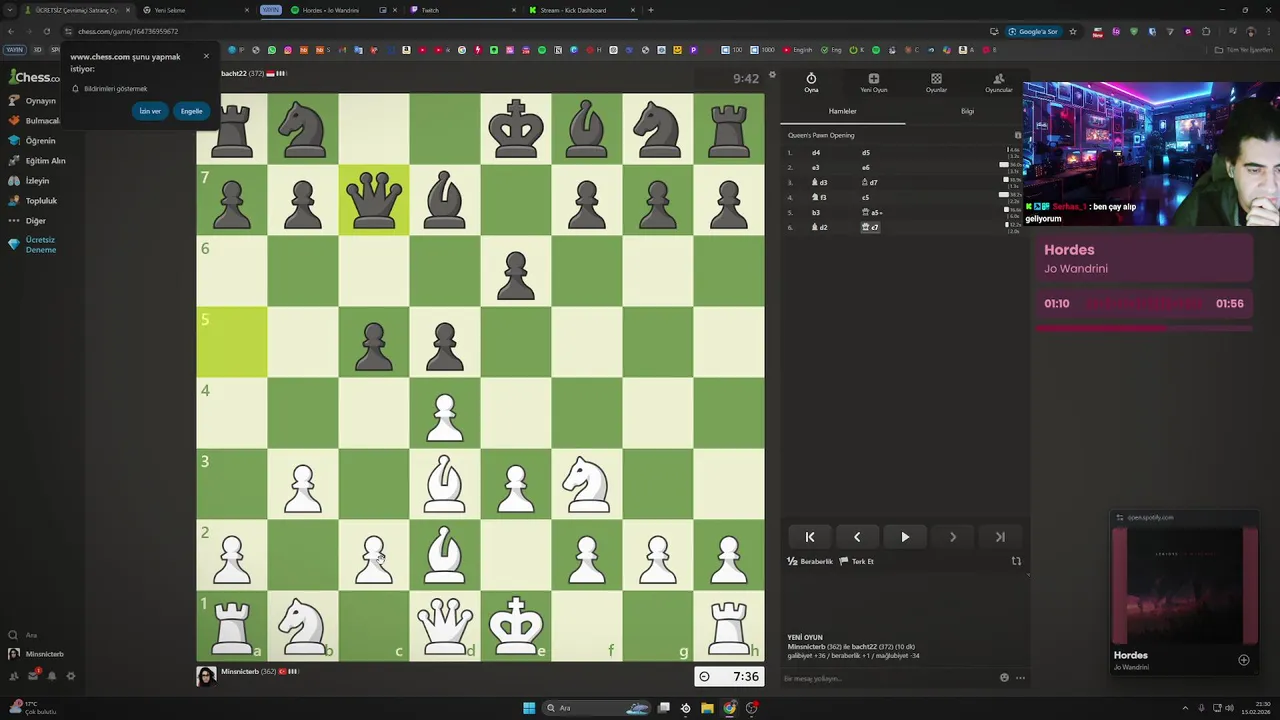This screenshot has height=720, width=1280.
Task: Open the emoji picker in chat
Action: click(x=1004, y=678)
